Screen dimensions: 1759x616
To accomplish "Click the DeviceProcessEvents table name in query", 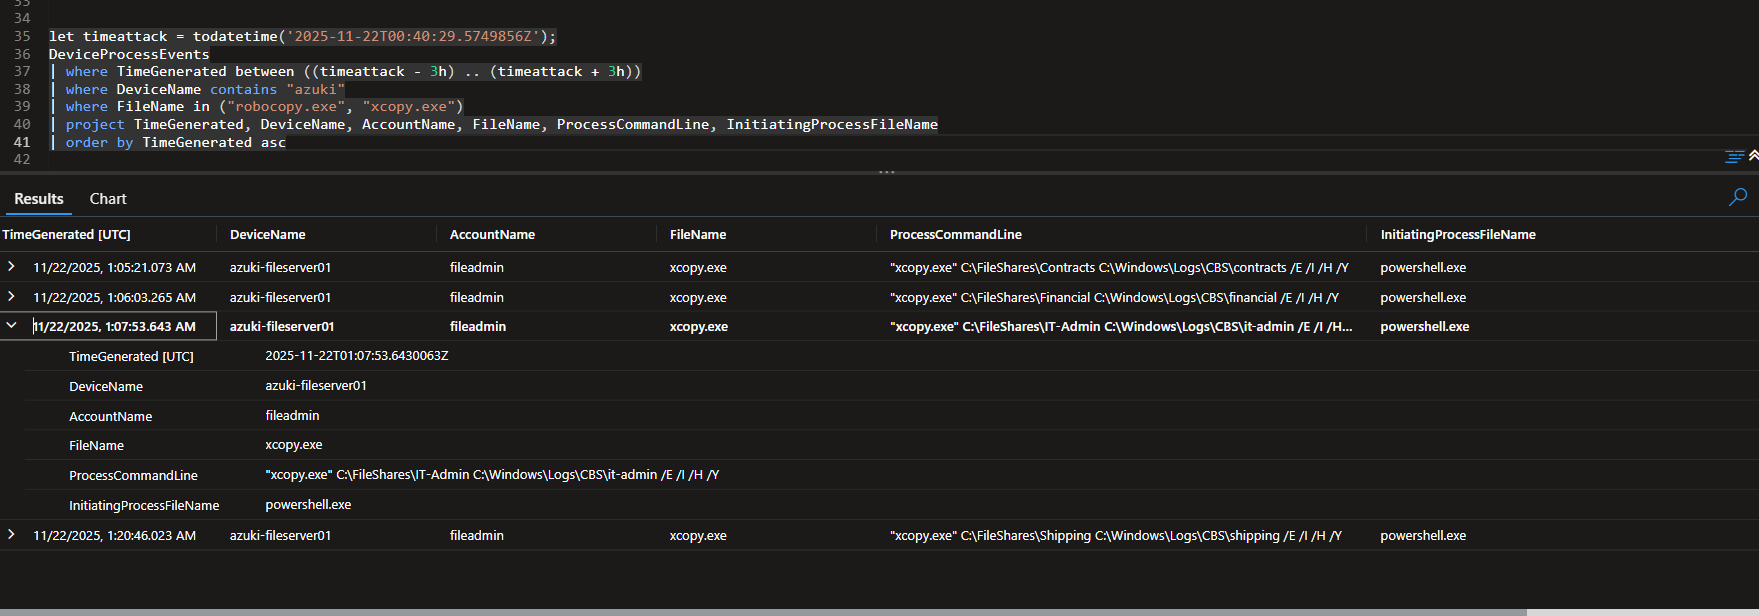I will 129,54.
